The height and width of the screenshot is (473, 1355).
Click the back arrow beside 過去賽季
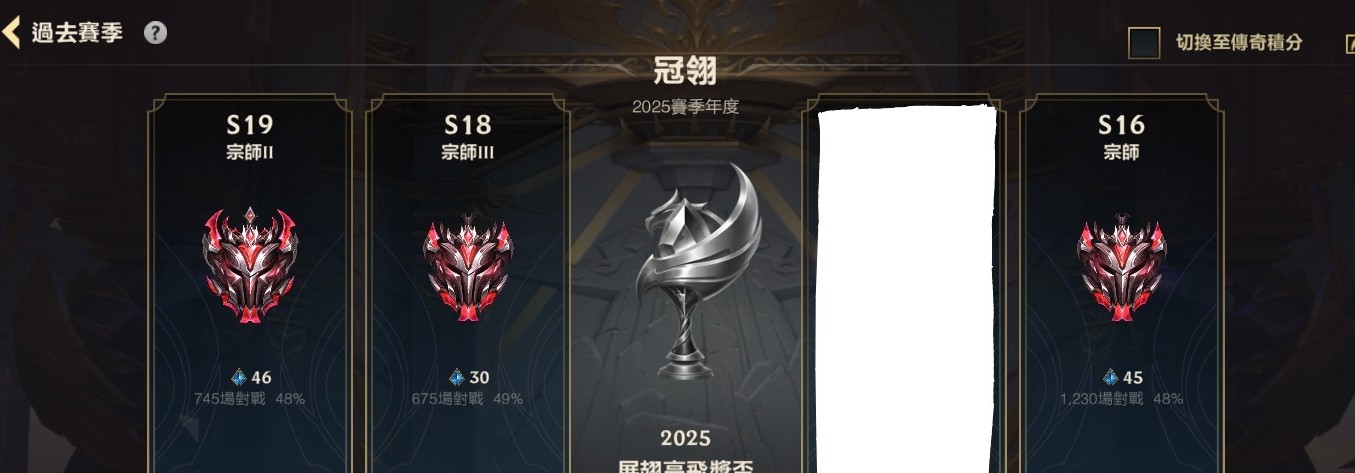(11, 32)
